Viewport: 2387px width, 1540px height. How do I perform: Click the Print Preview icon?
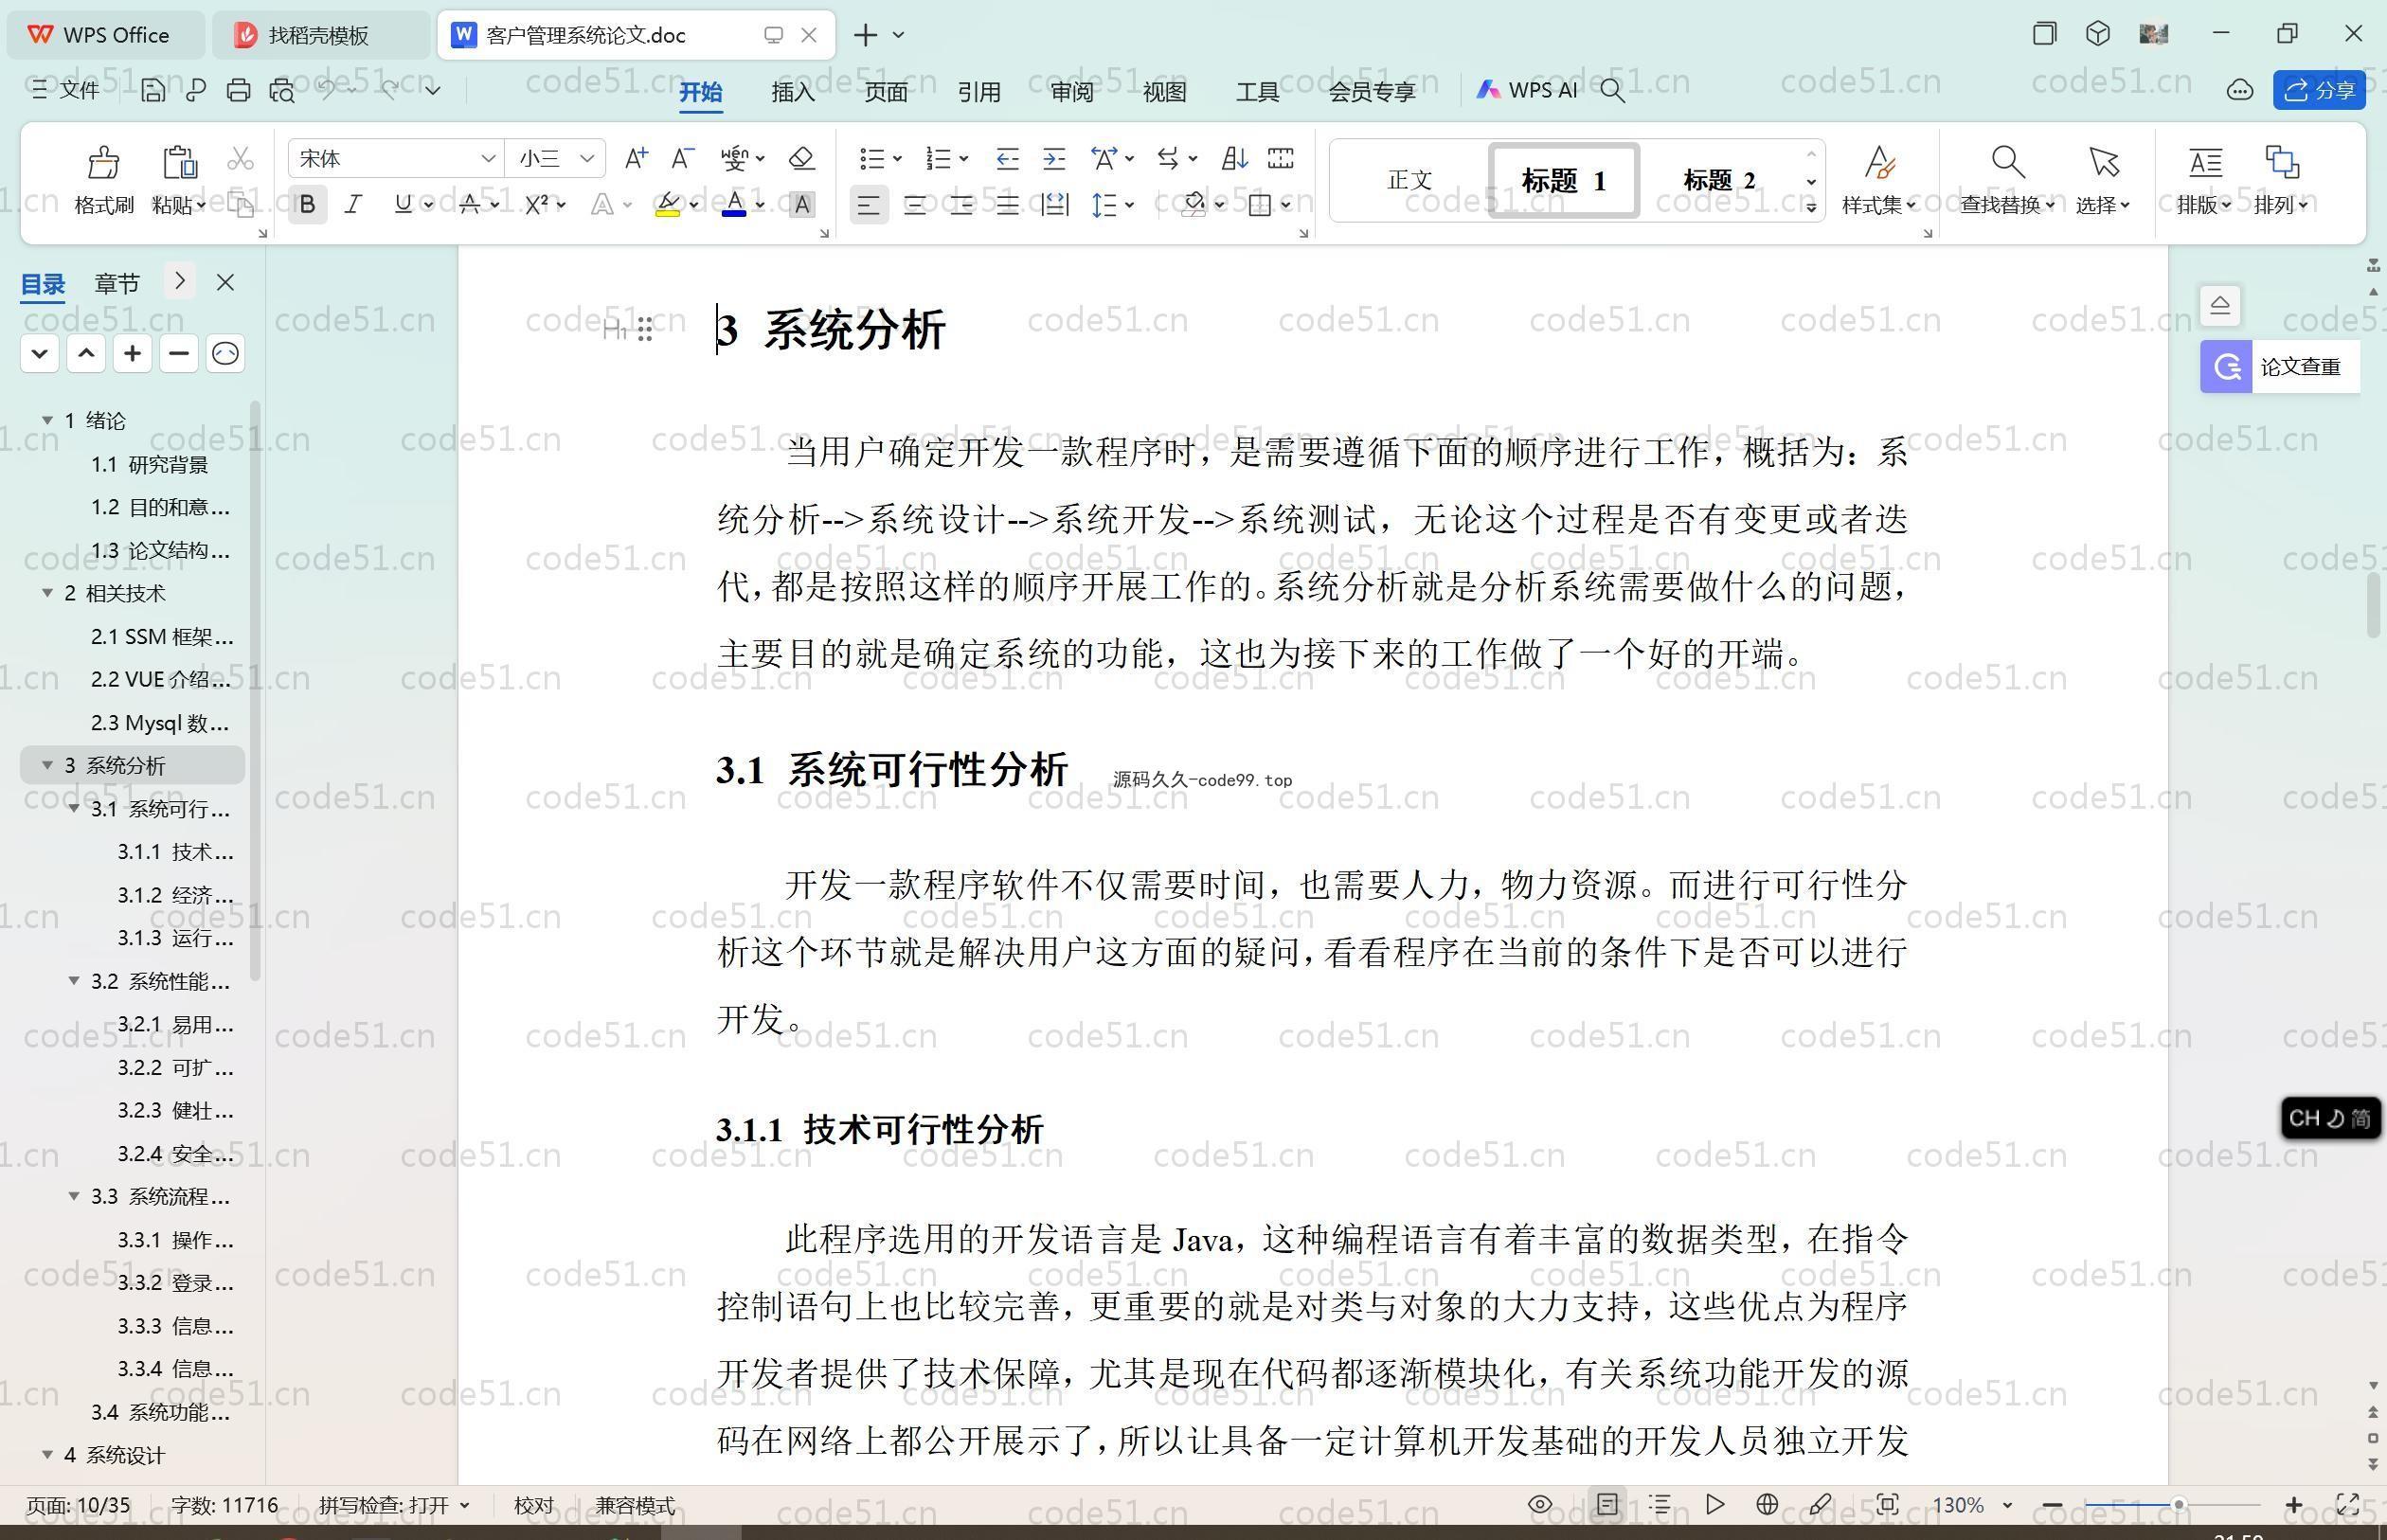tap(282, 91)
